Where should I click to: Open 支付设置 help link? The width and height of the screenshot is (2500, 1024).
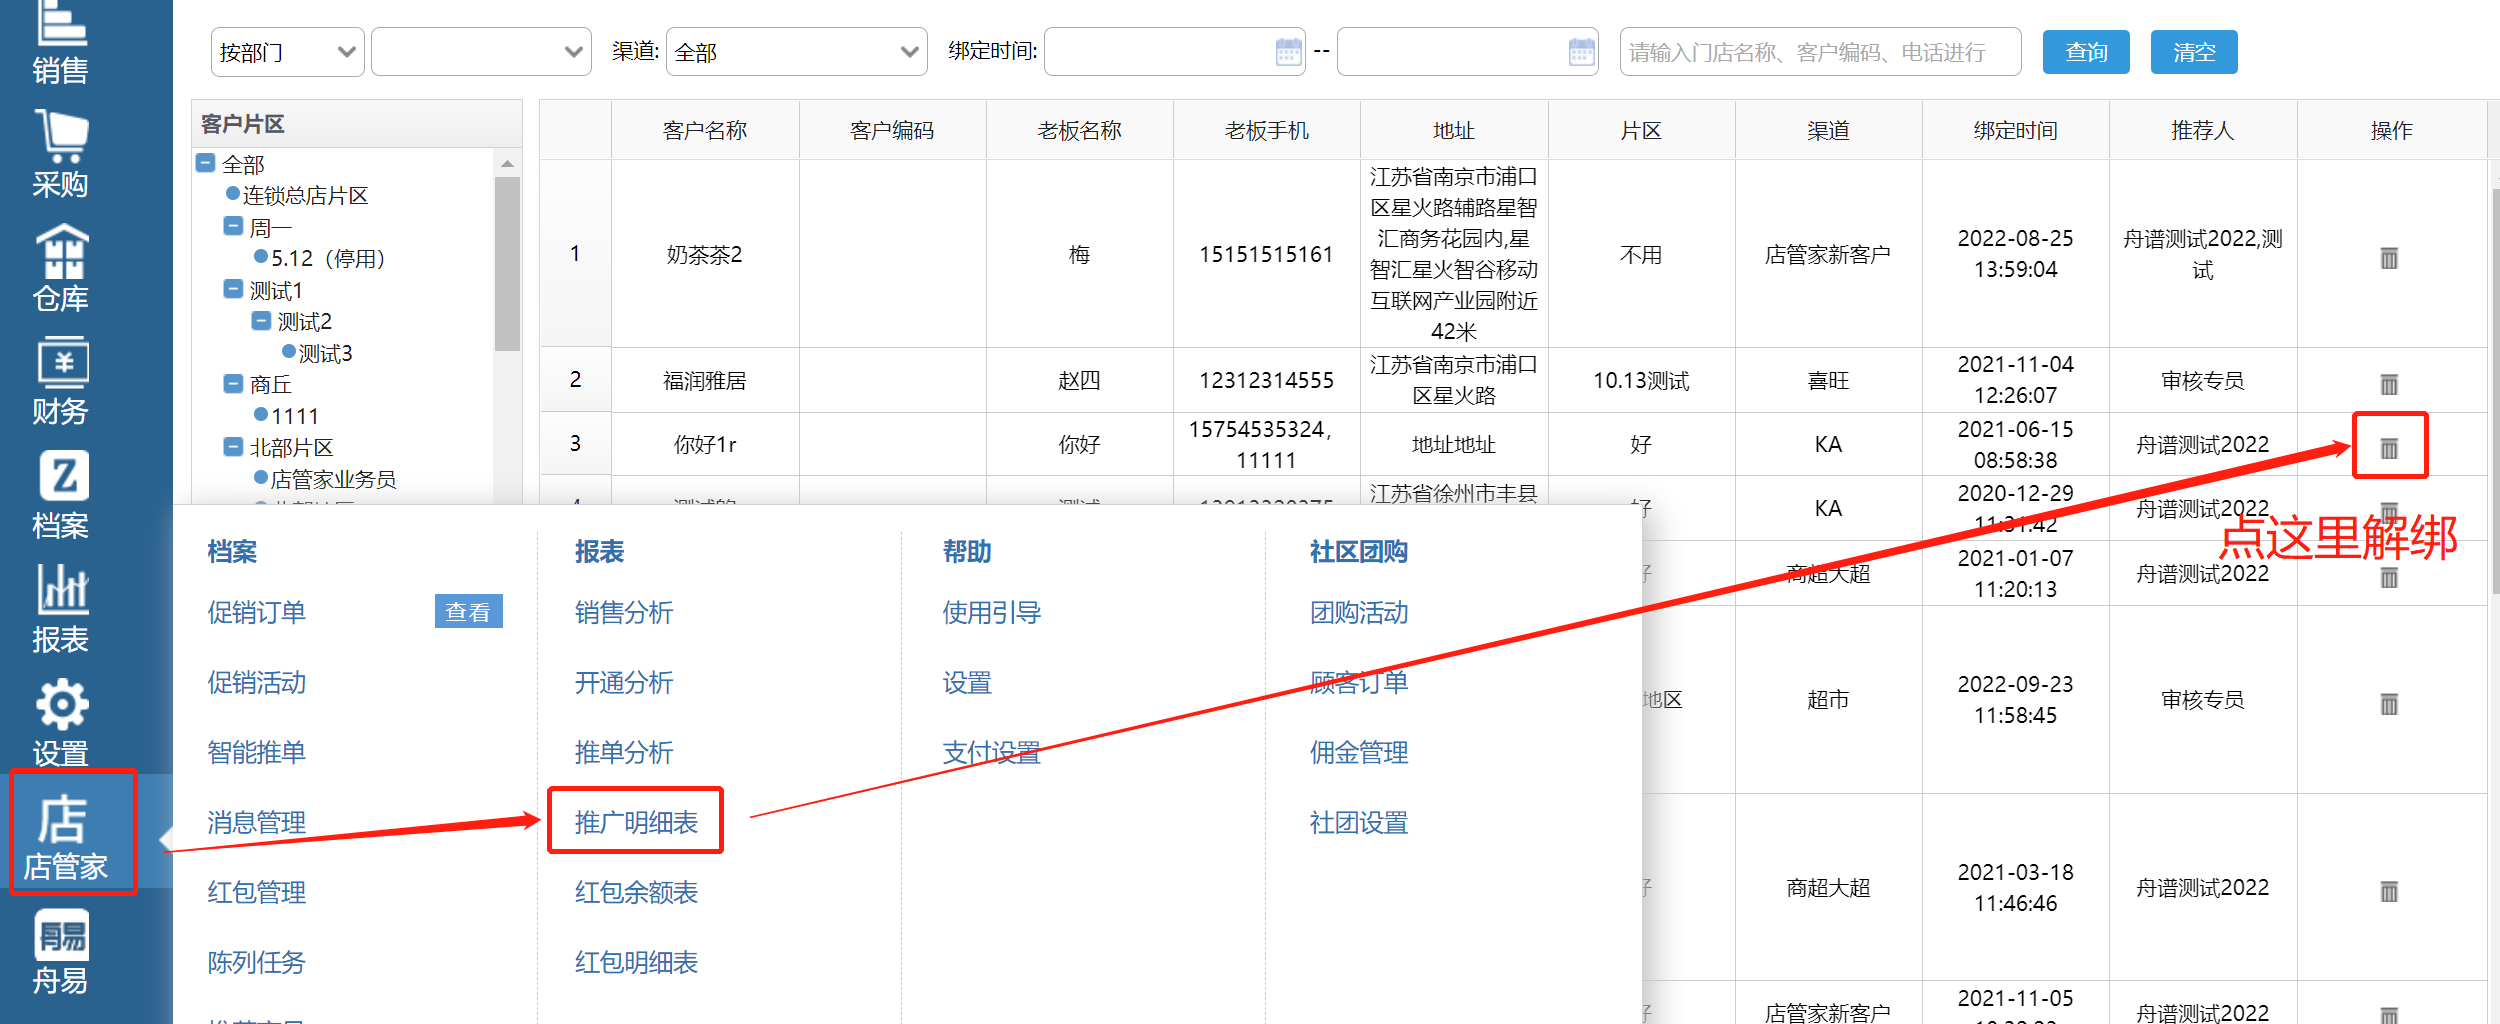(x=991, y=752)
